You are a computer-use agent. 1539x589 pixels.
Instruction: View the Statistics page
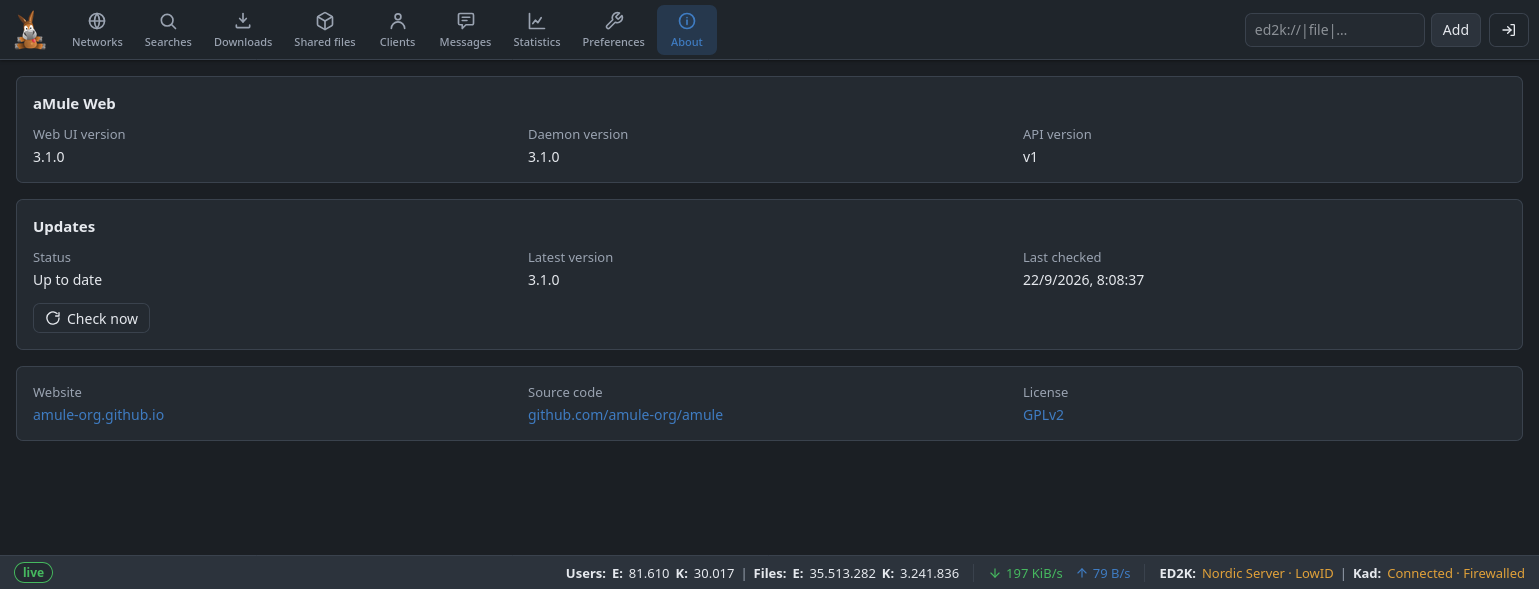coord(537,30)
